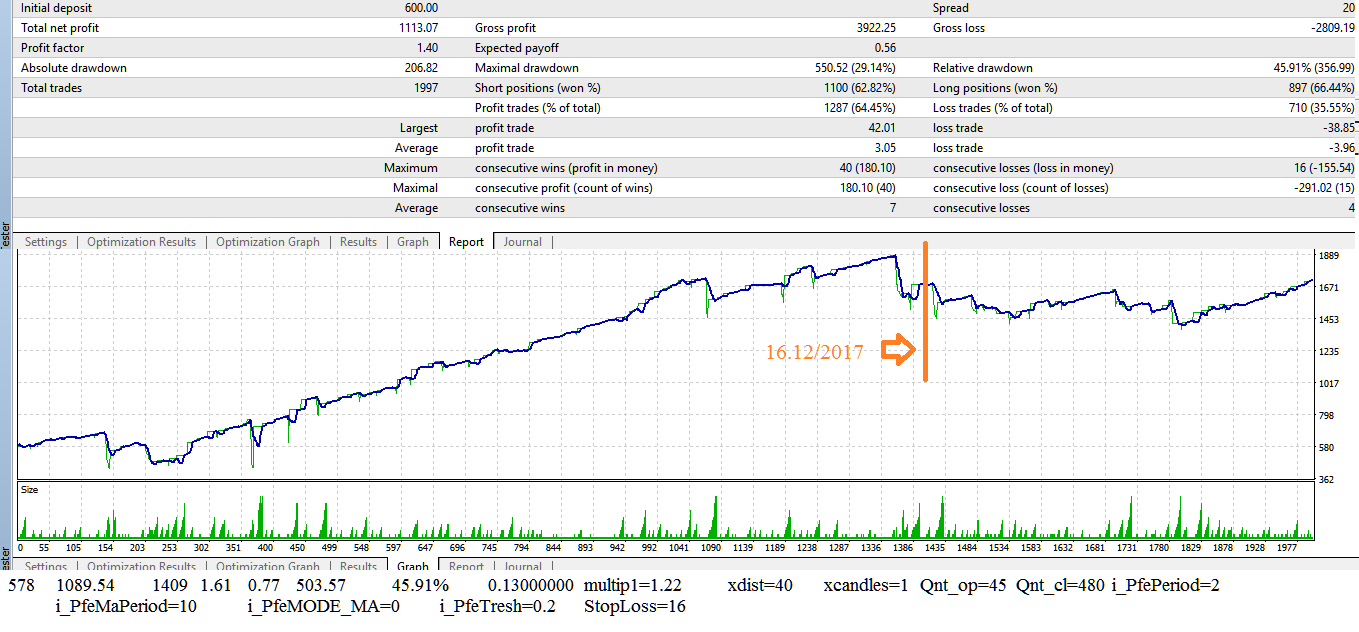Image resolution: width=1359 pixels, height=632 pixels.
Task: Open the Journal tab above the balance chart
Action: 522,242
